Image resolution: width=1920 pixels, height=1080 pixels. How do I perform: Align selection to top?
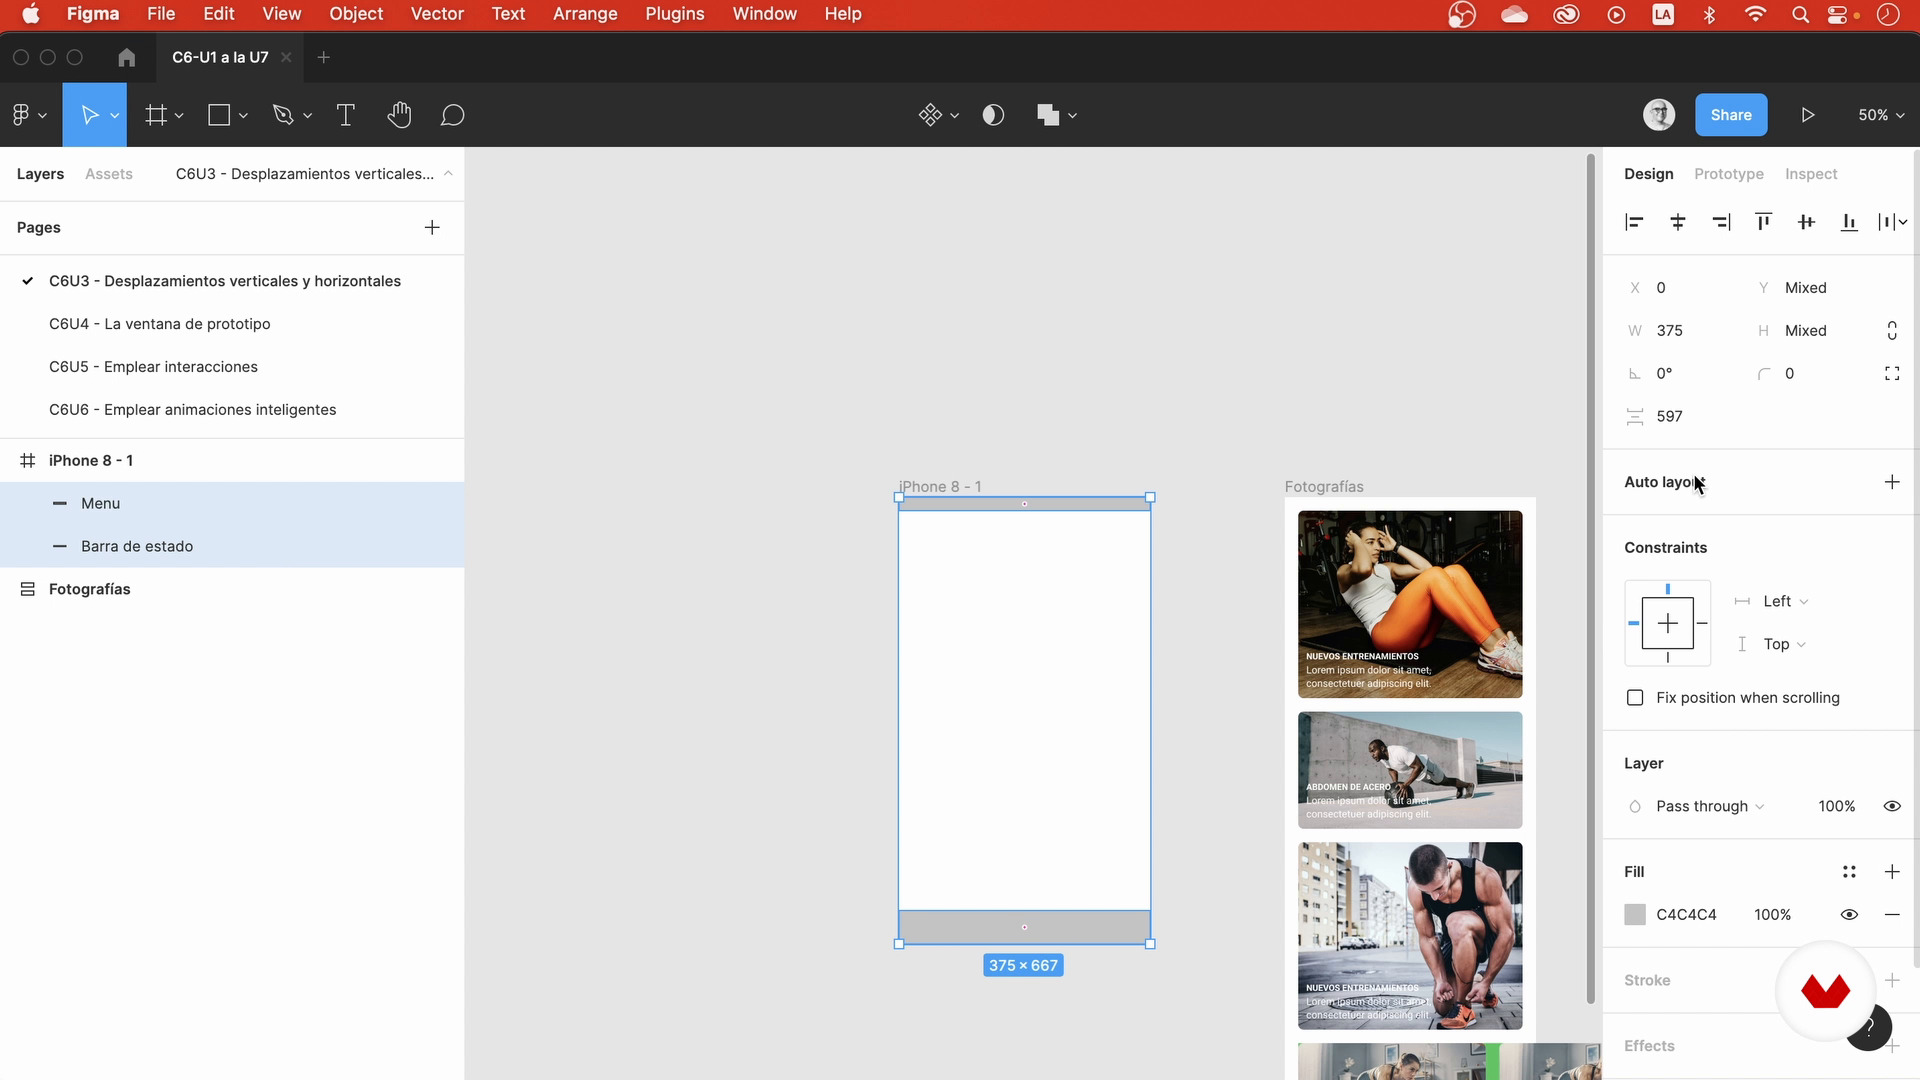coord(1764,222)
